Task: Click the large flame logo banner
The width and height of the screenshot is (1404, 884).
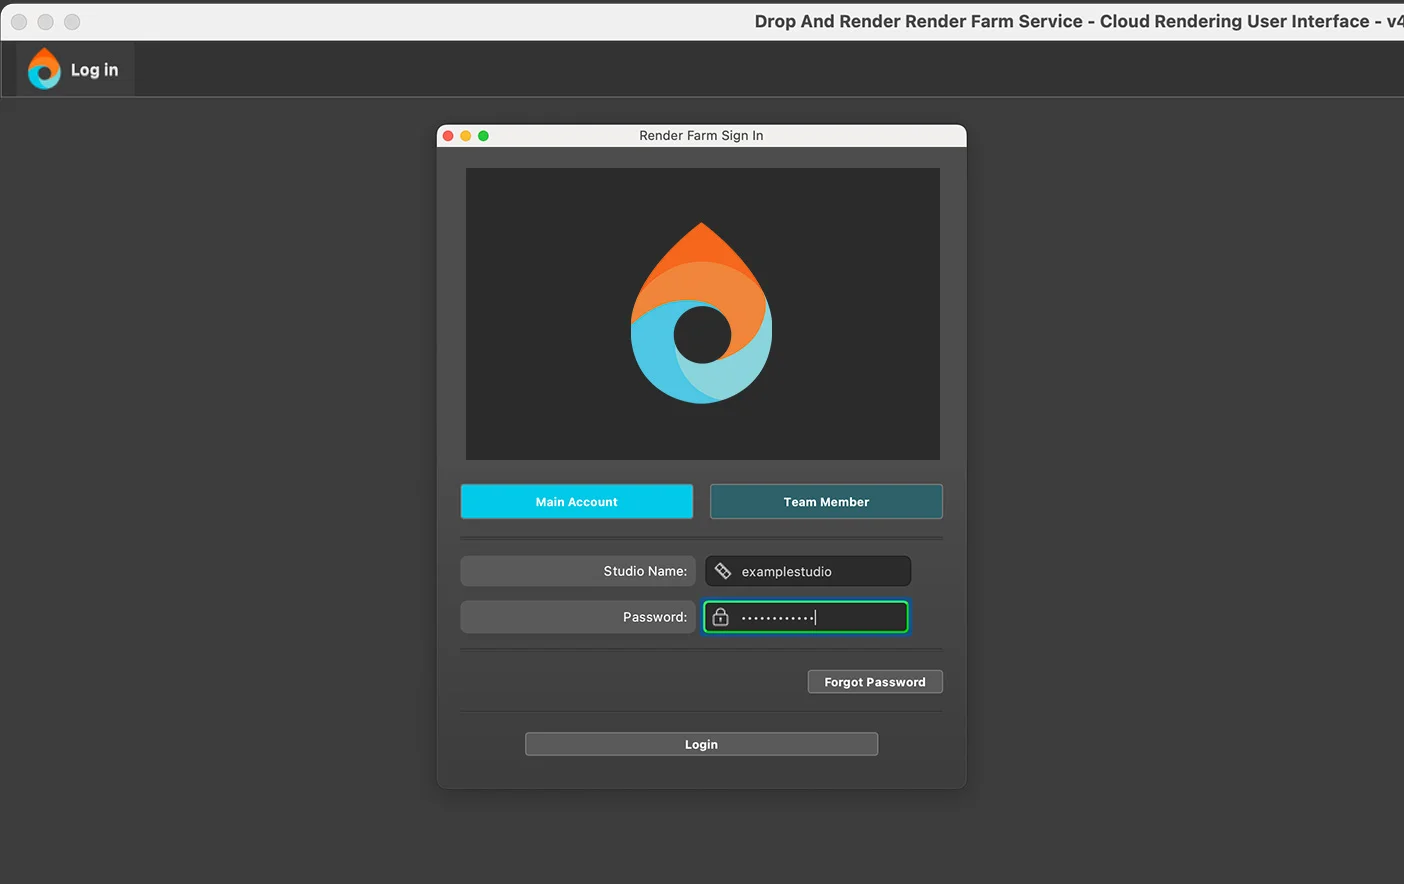Action: point(702,314)
